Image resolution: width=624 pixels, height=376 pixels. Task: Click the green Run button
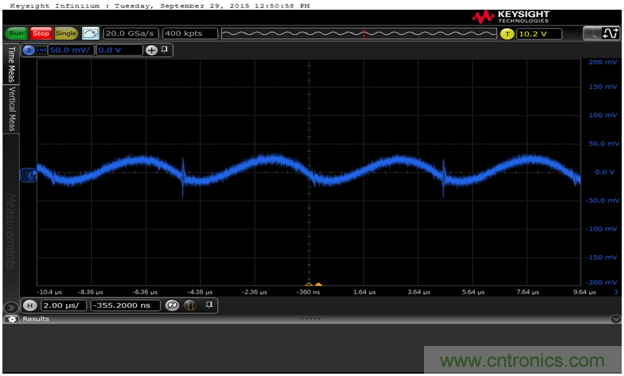16,33
